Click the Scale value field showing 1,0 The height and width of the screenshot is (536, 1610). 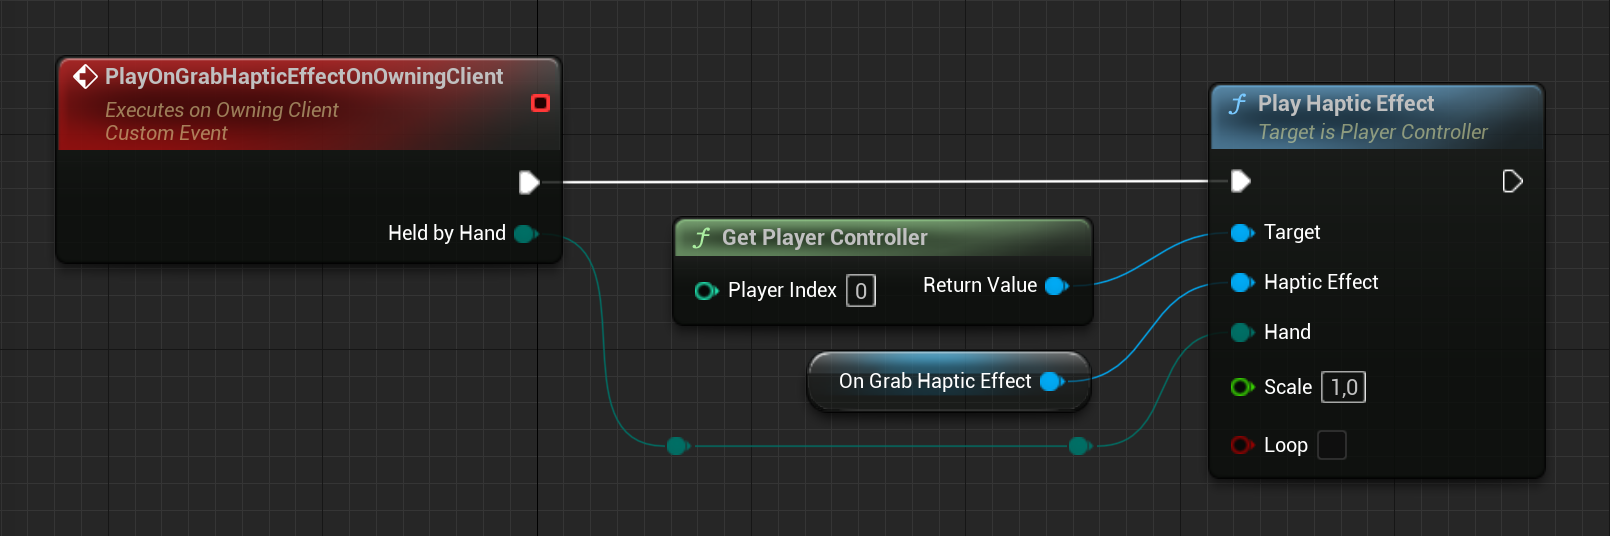[x=1344, y=387]
